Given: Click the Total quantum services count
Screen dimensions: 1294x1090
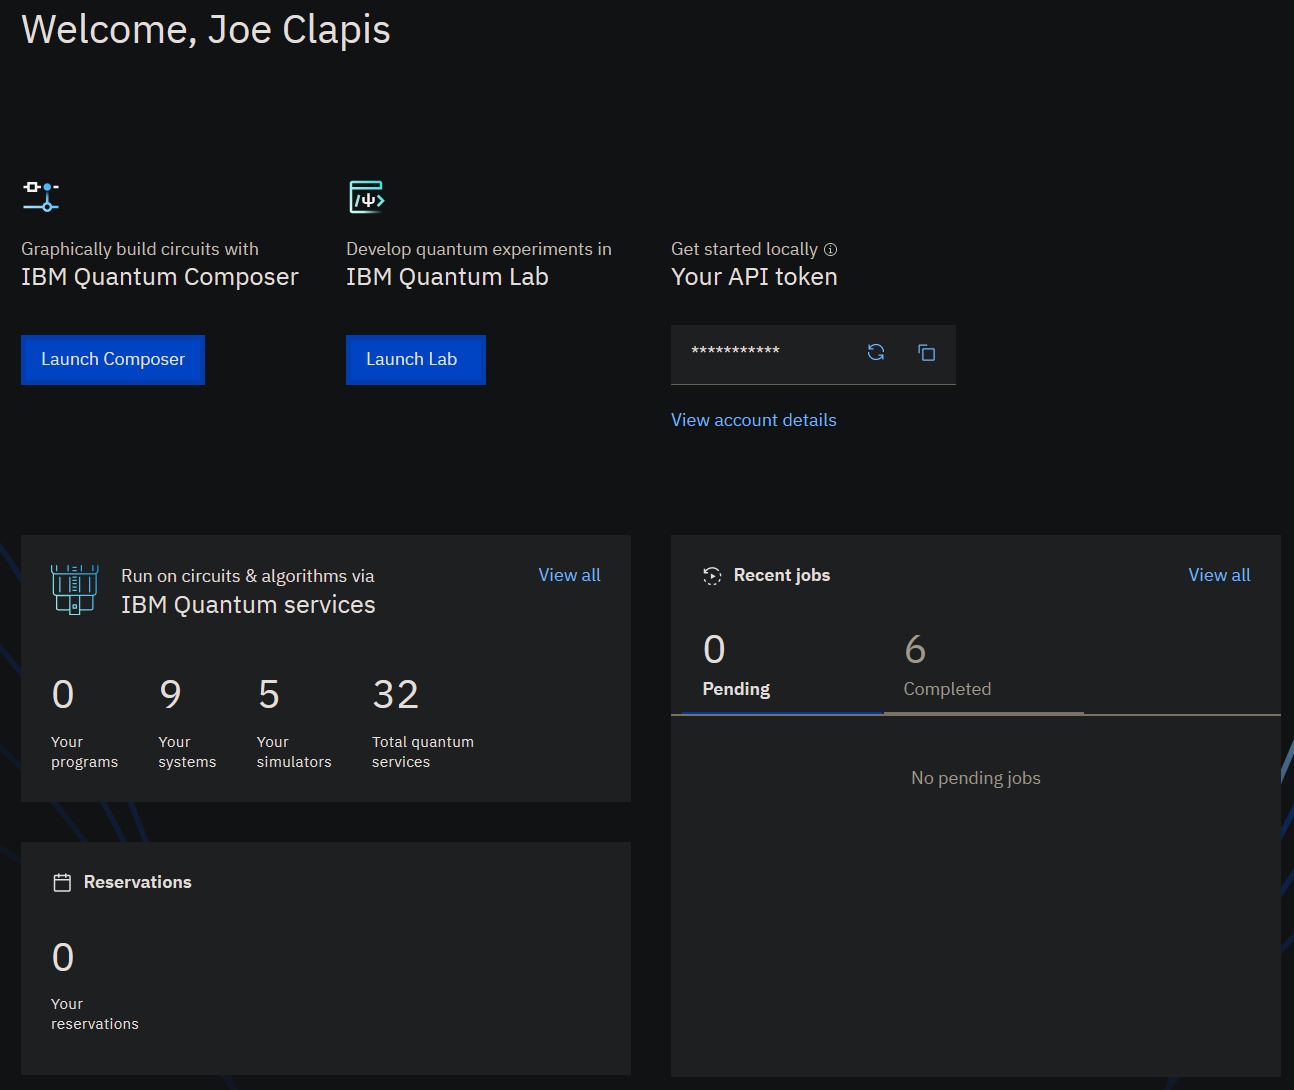Looking at the screenshot, I should pyautogui.click(x=396, y=694).
